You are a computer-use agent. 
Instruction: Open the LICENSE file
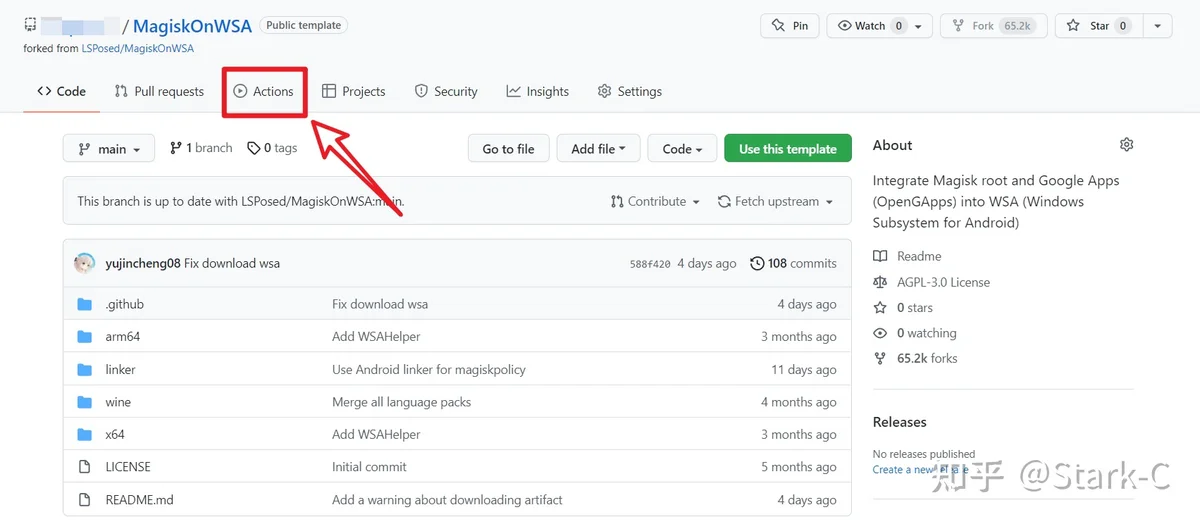coord(128,467)
